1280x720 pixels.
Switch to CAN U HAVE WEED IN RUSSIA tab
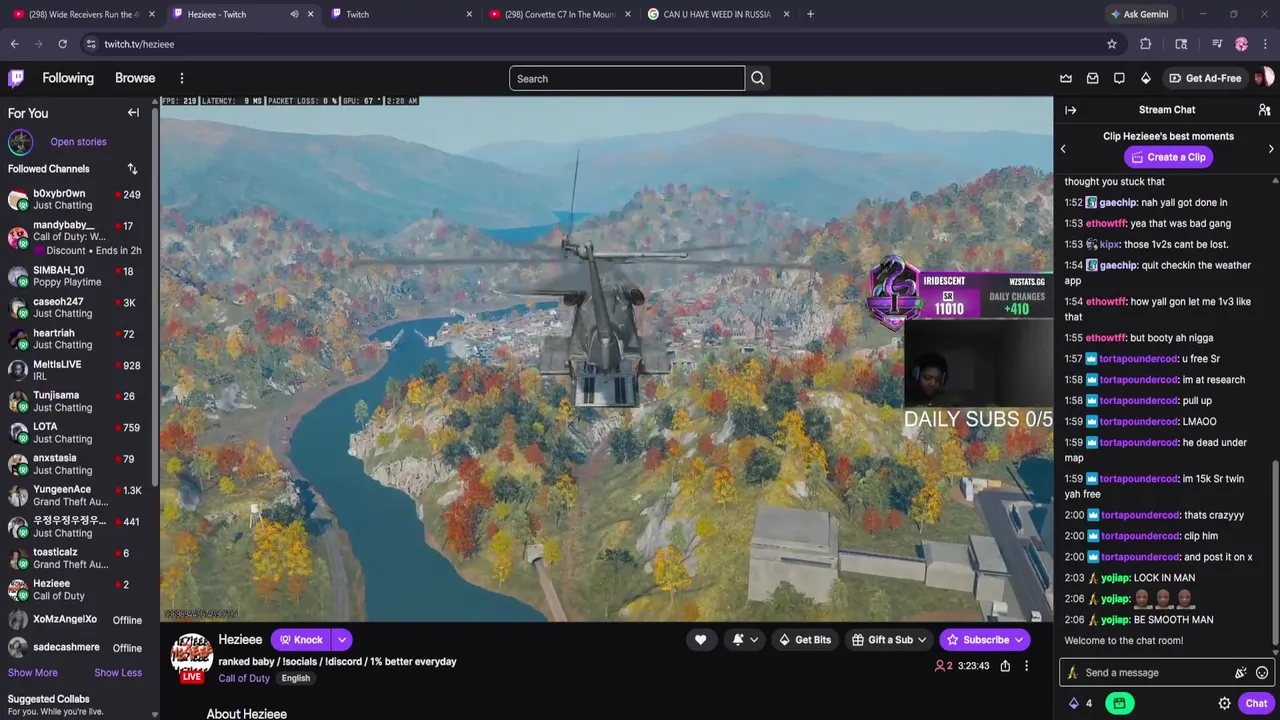pos(718,14)
